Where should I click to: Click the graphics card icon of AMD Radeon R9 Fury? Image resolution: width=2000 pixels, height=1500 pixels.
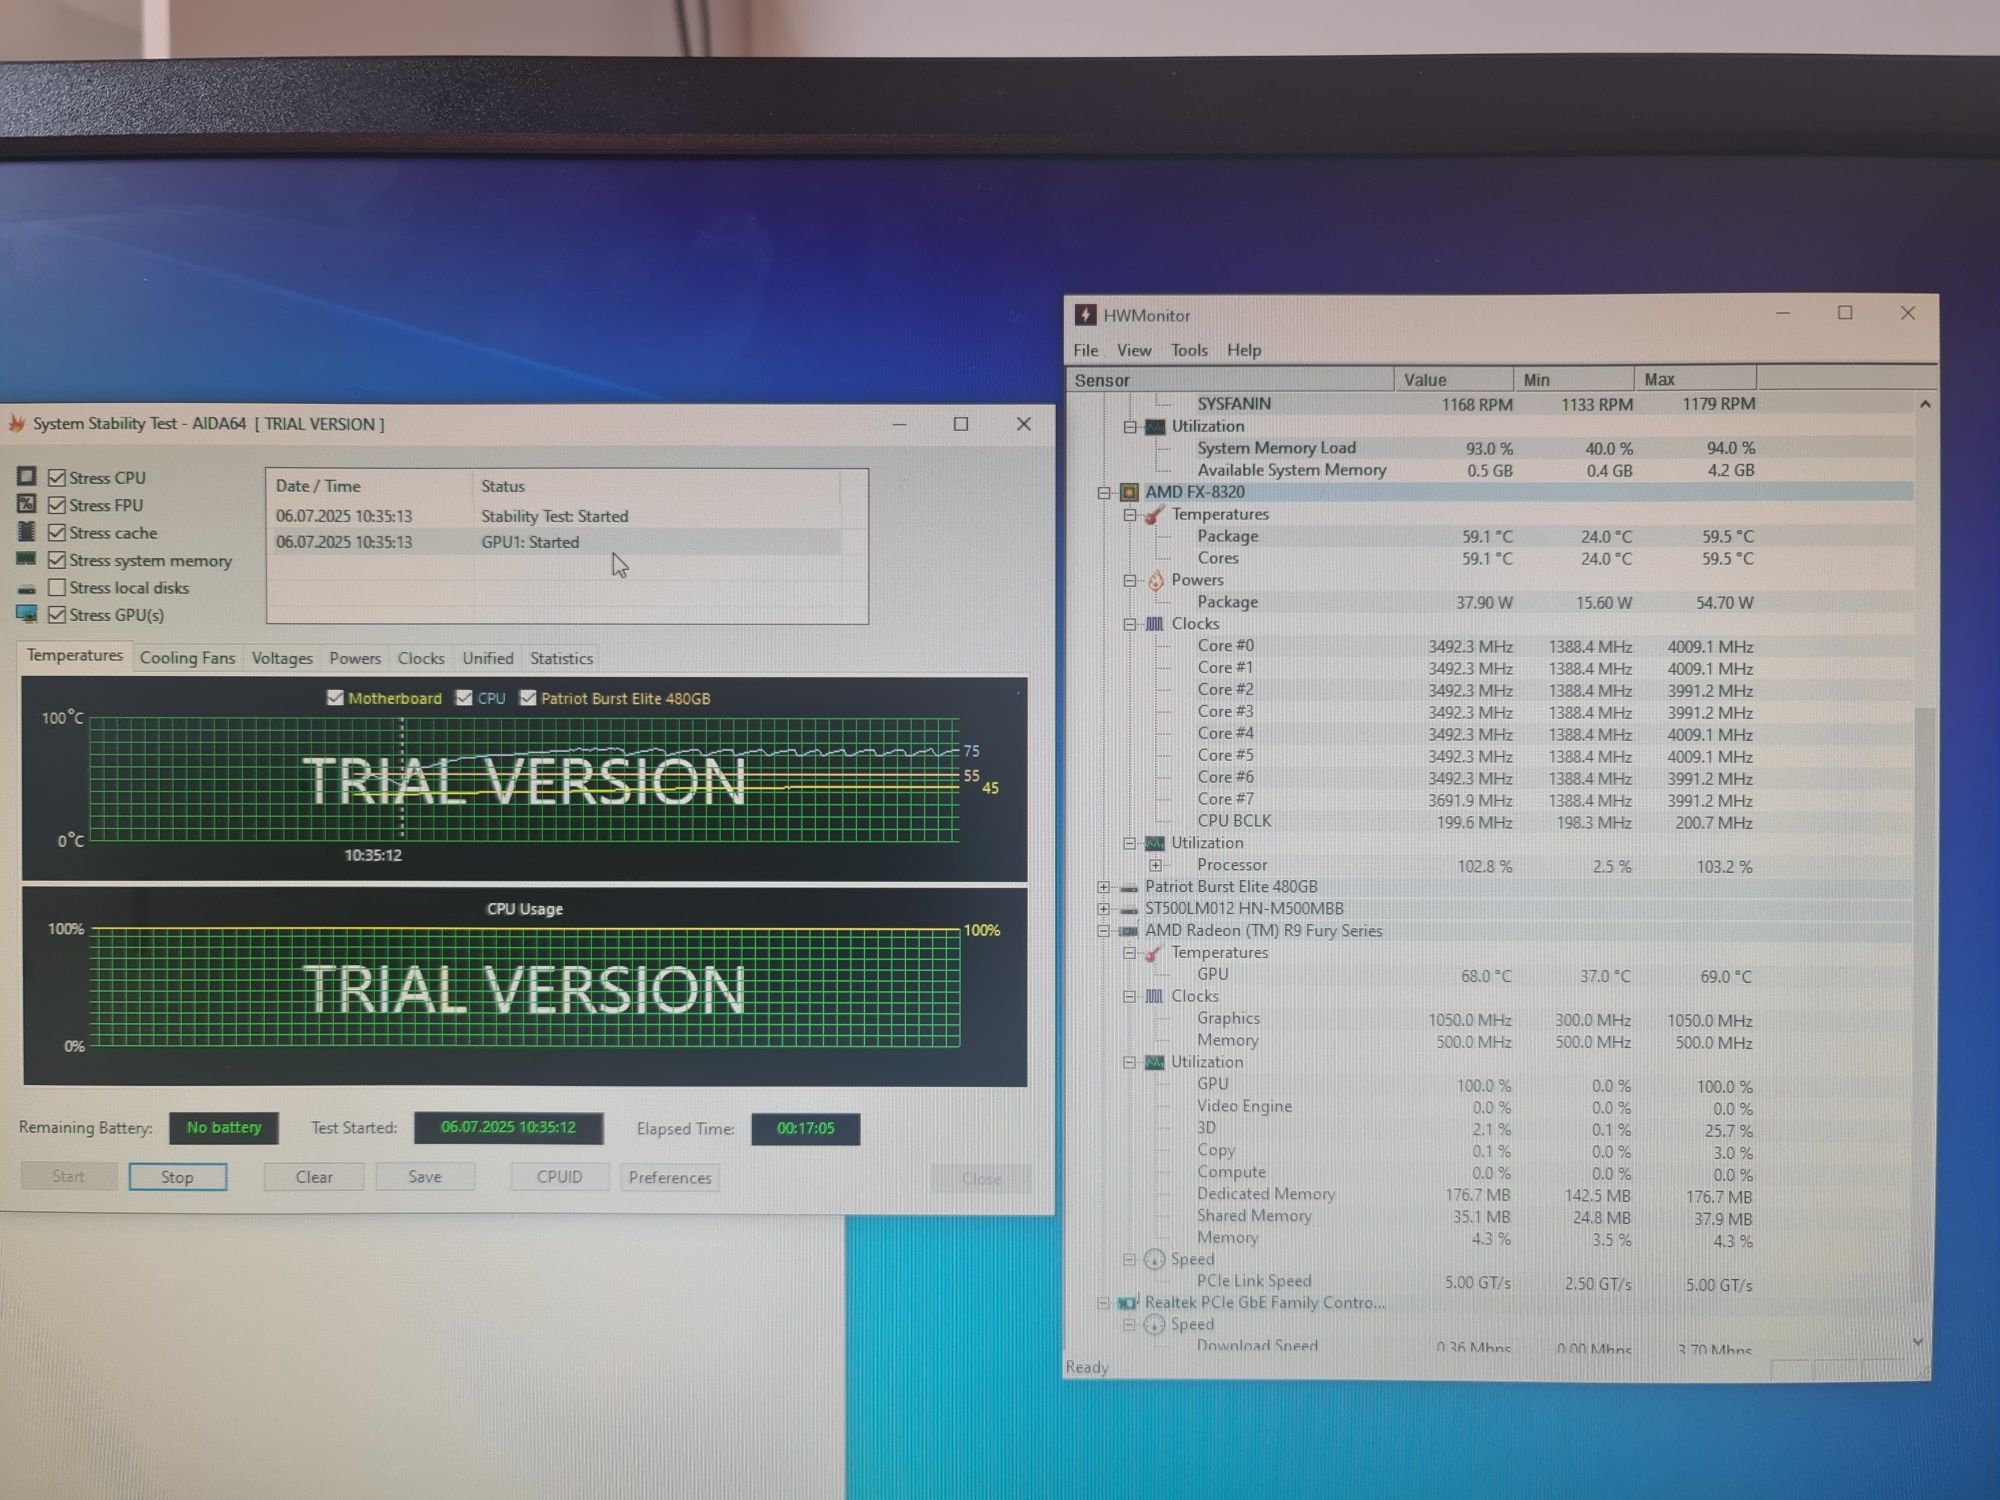tap(1129, 931)
